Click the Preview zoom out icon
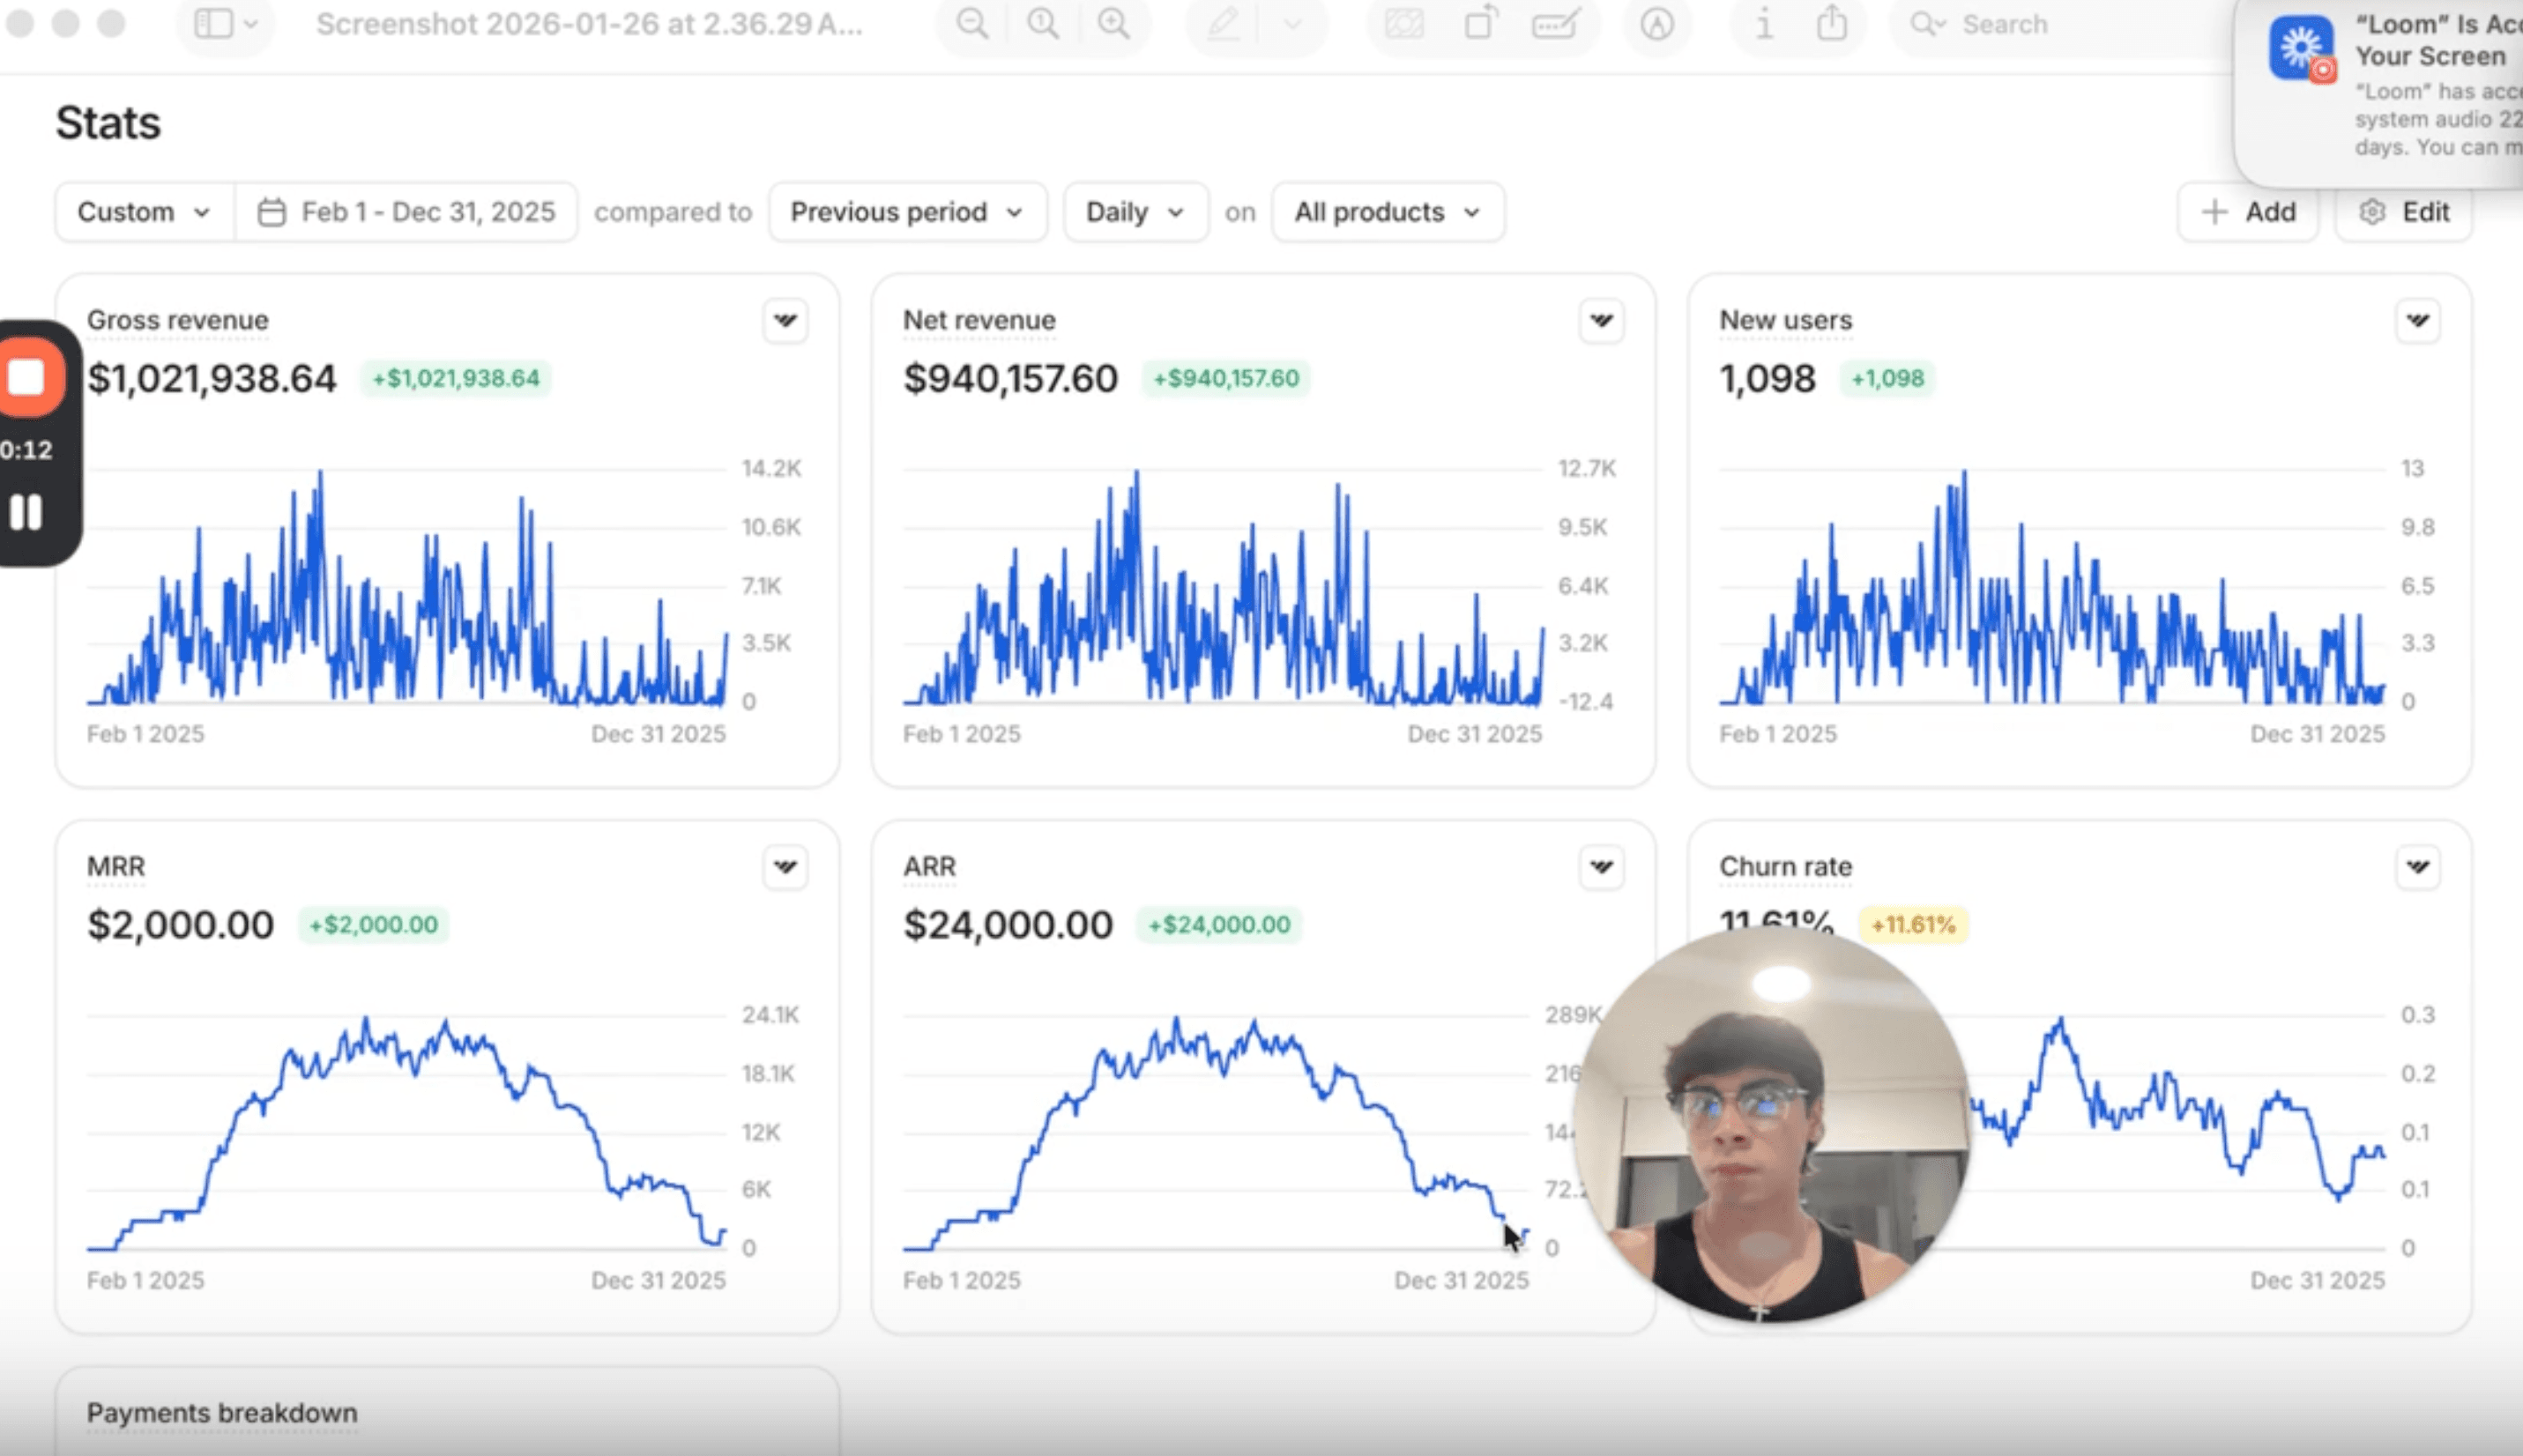Screen dimensions: 2523x1456 click(972, 23)
